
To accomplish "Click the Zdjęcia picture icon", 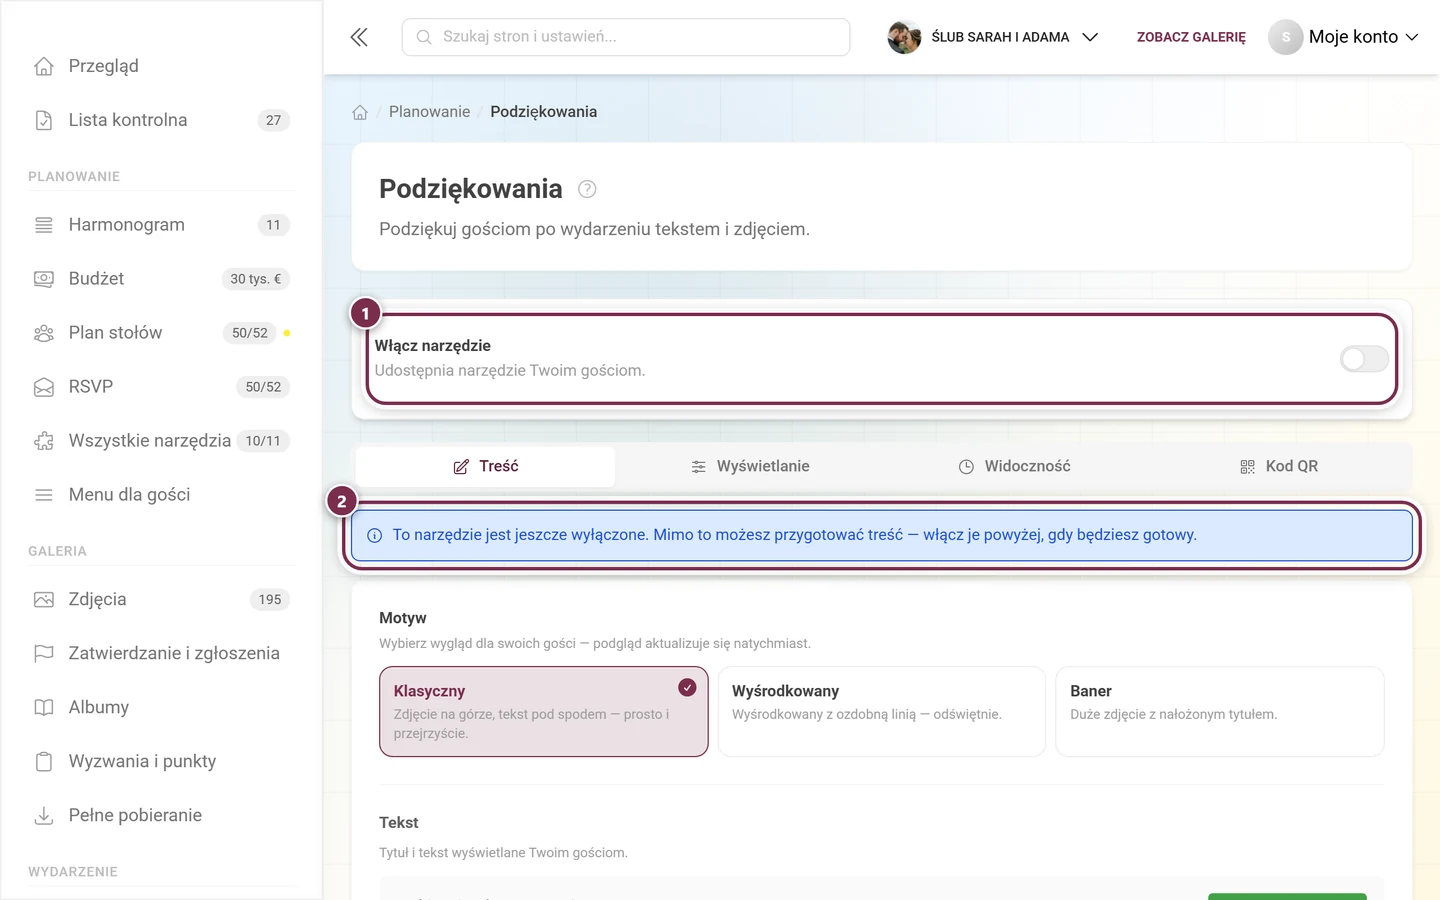I will point(44,600).
